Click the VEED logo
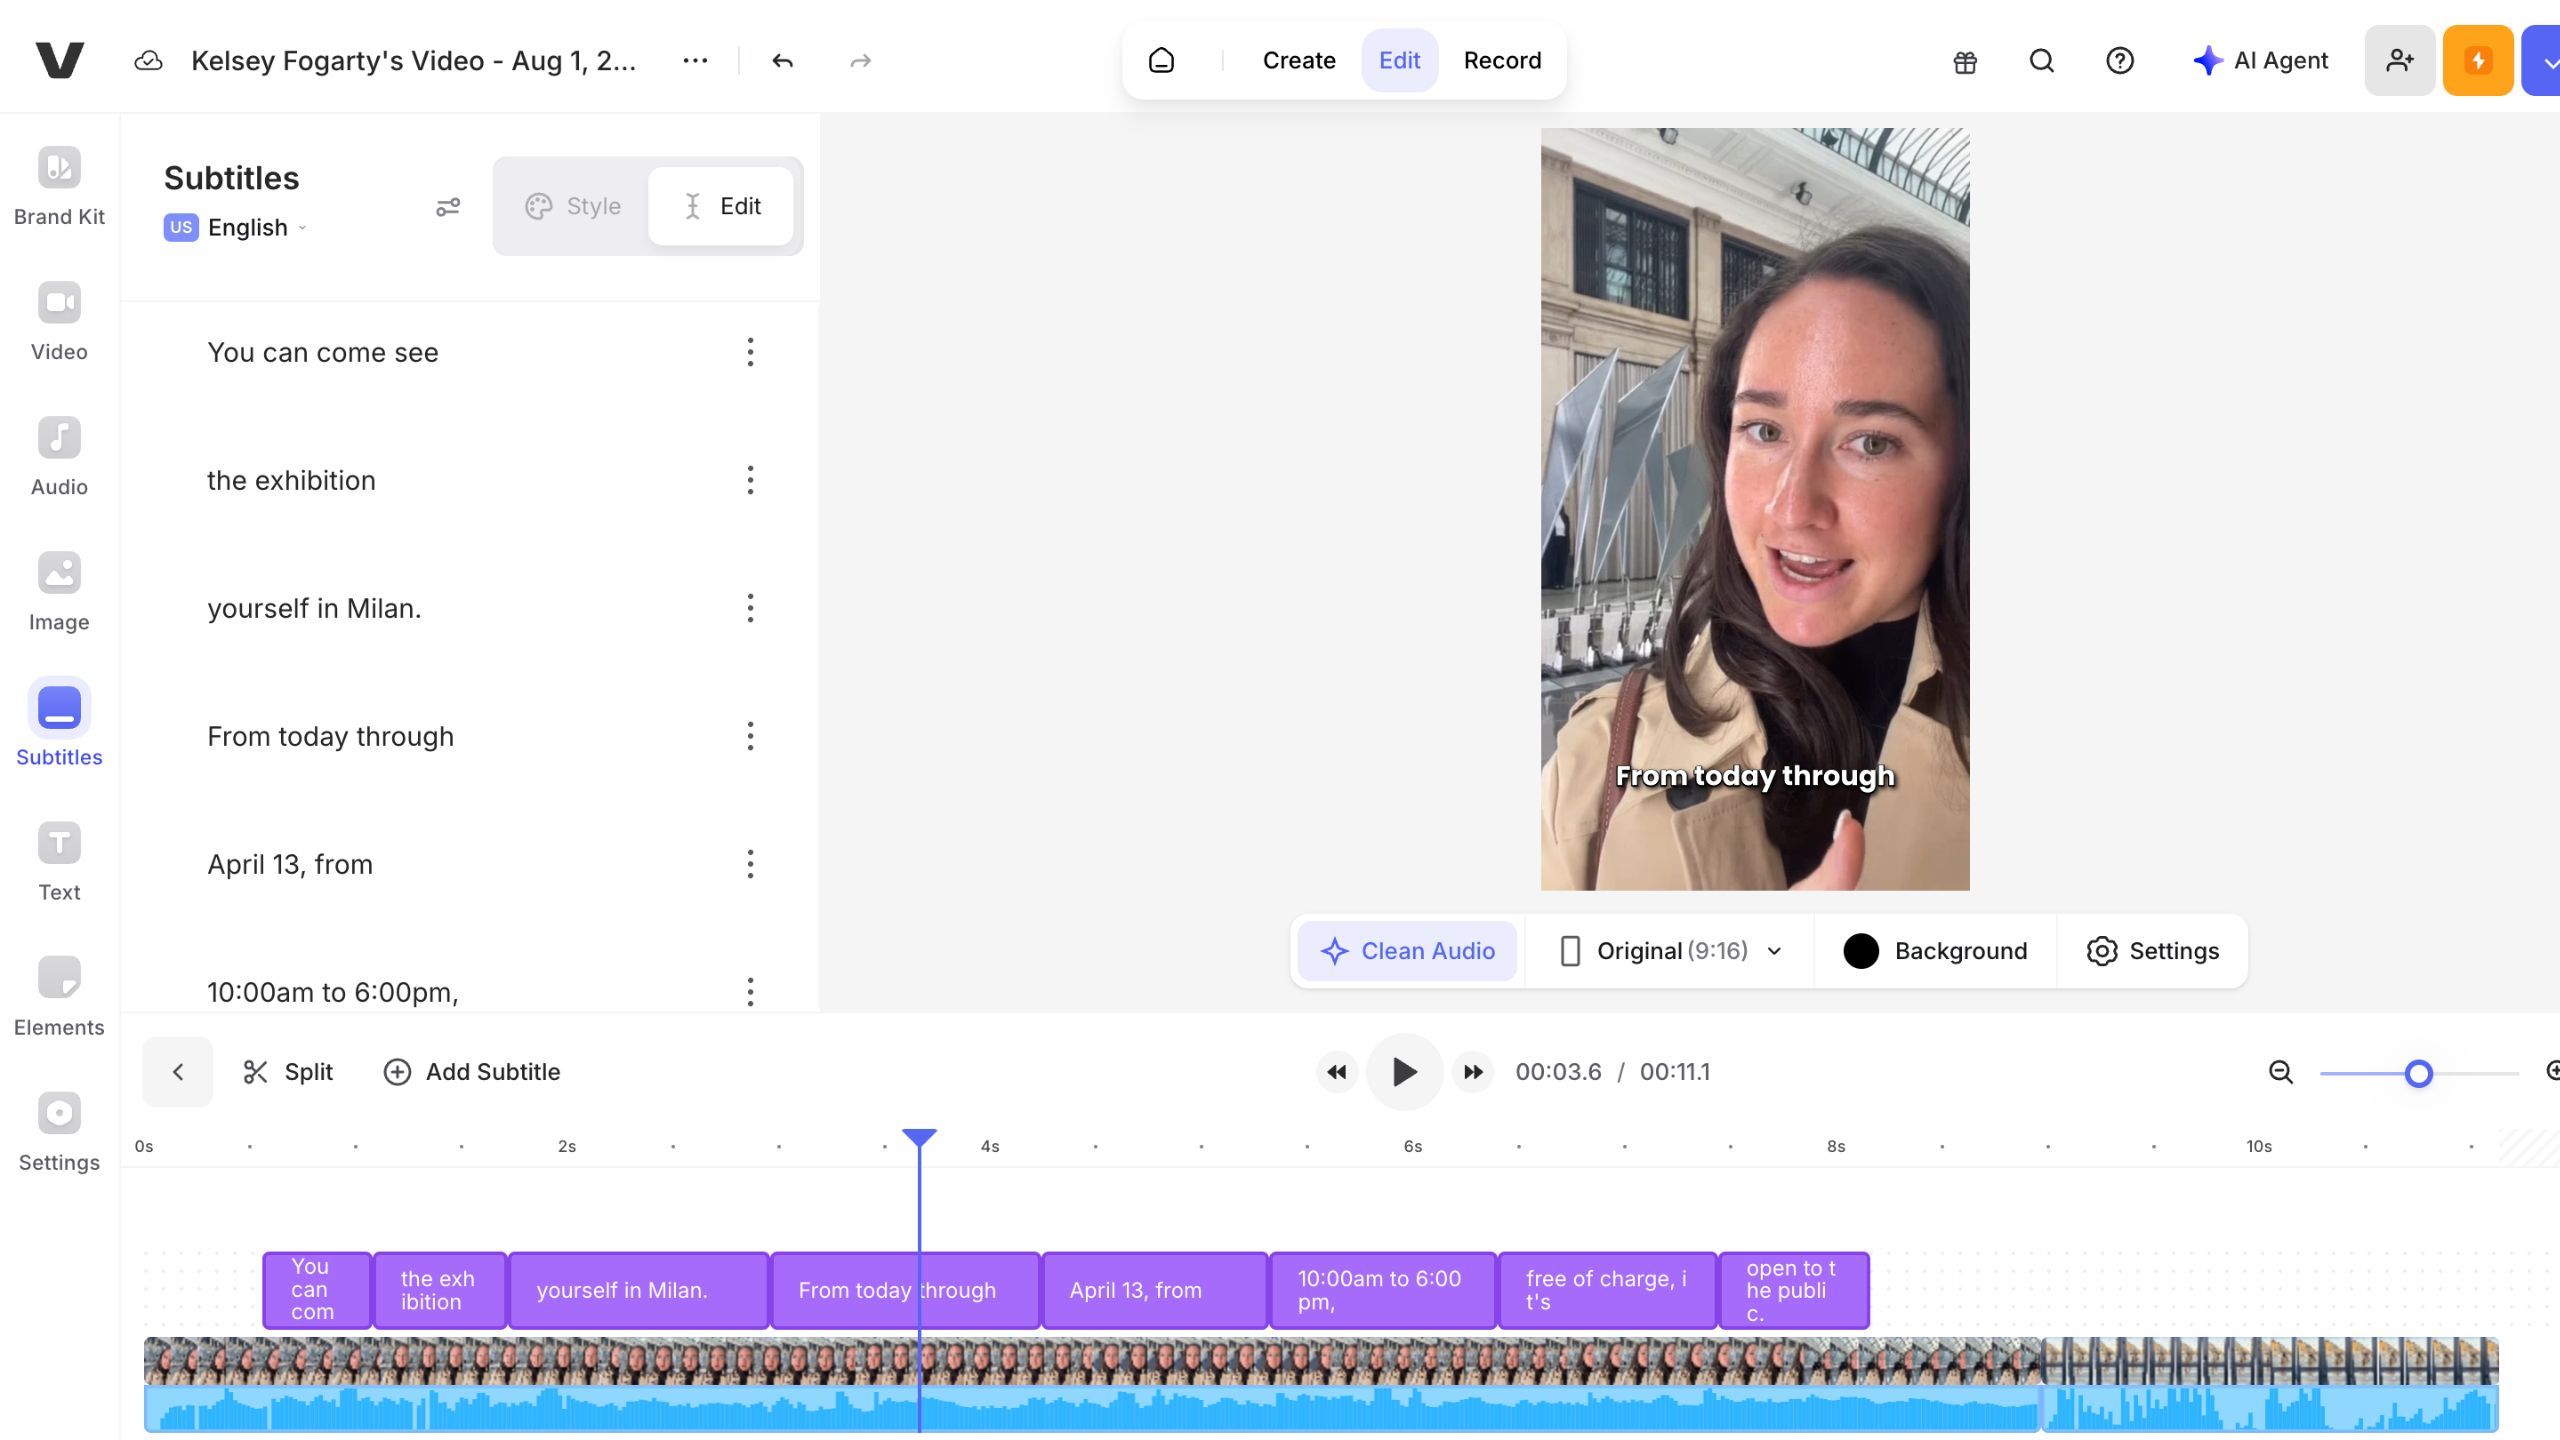The width and height of the screenshot is (2560, 1440). pyautogui.click(x=59, y=60)
